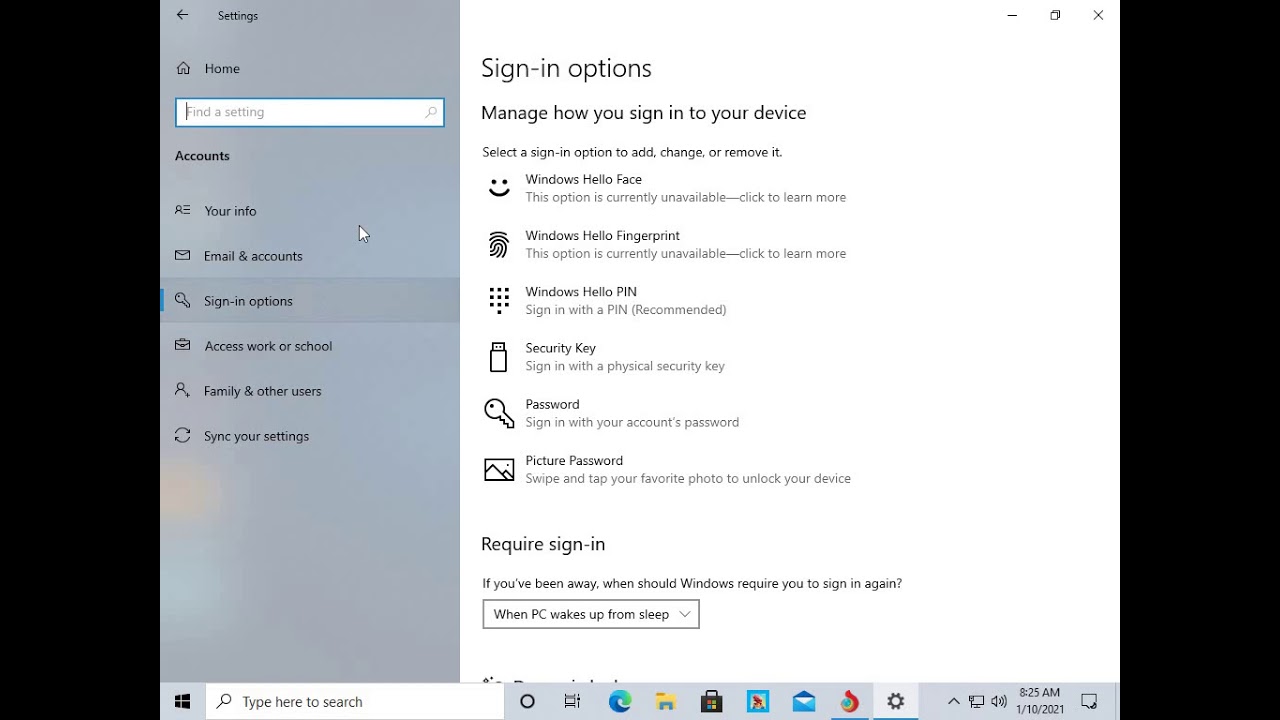This screenshot has height=720, width=1280.
Task: Click the Password key icon
Action: click(499, 413)
